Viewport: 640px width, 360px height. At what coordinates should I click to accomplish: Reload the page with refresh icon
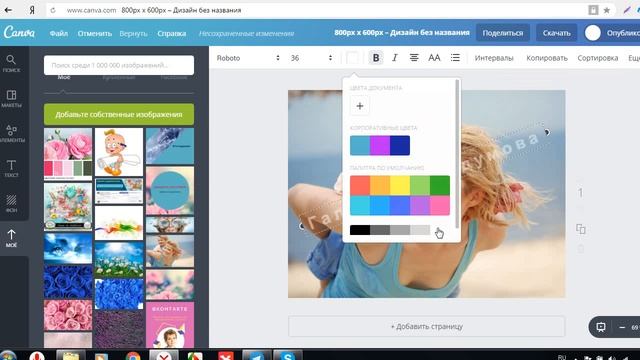point(53,10)
